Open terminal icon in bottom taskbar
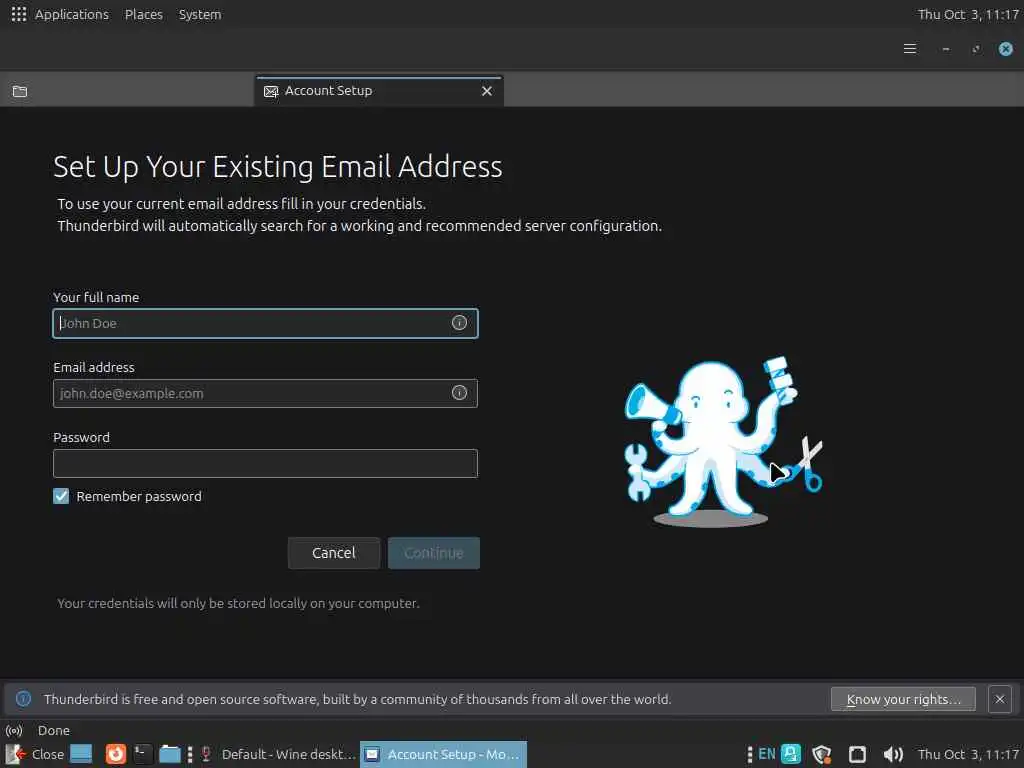The image size is (1024, 768). (x=142, y=754)
